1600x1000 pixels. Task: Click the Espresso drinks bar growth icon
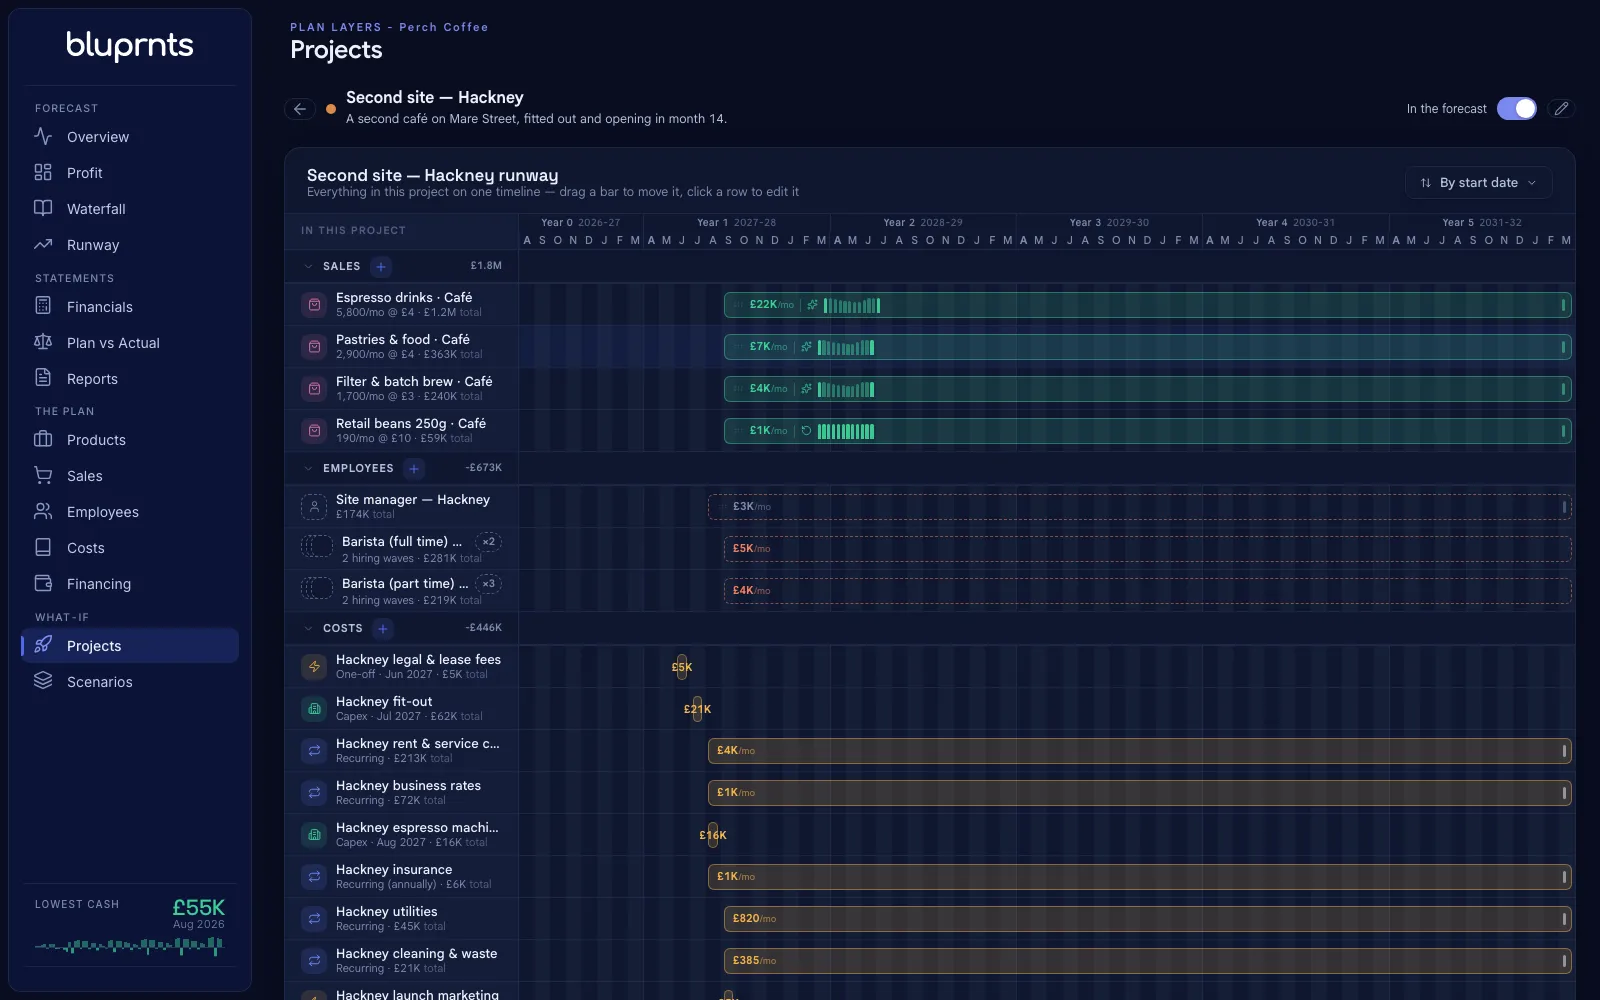(x=812, y=305)
